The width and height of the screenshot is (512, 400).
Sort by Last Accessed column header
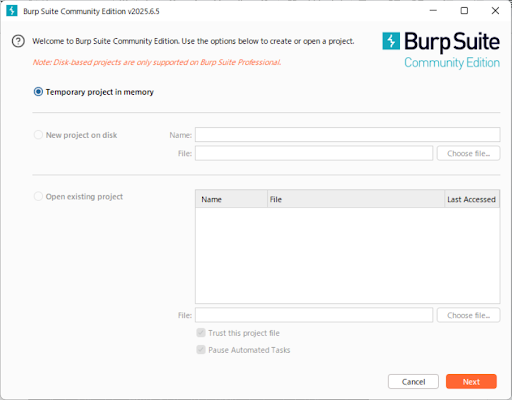click(472, 199)
